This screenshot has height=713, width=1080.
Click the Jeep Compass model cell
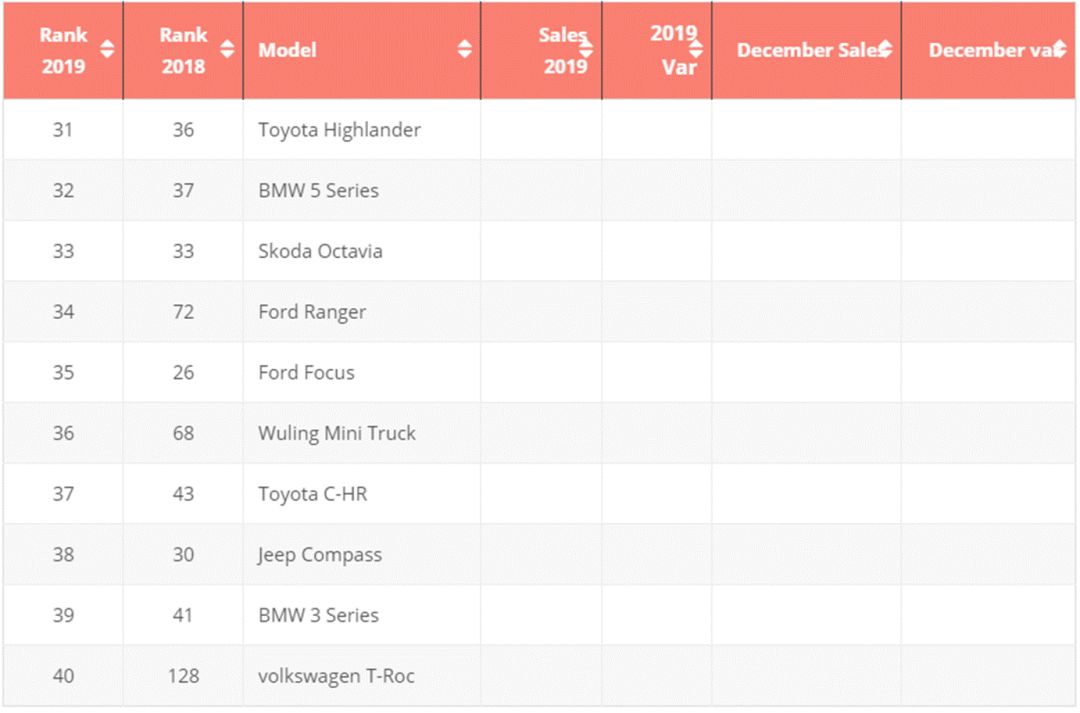[x=320, y=555]
